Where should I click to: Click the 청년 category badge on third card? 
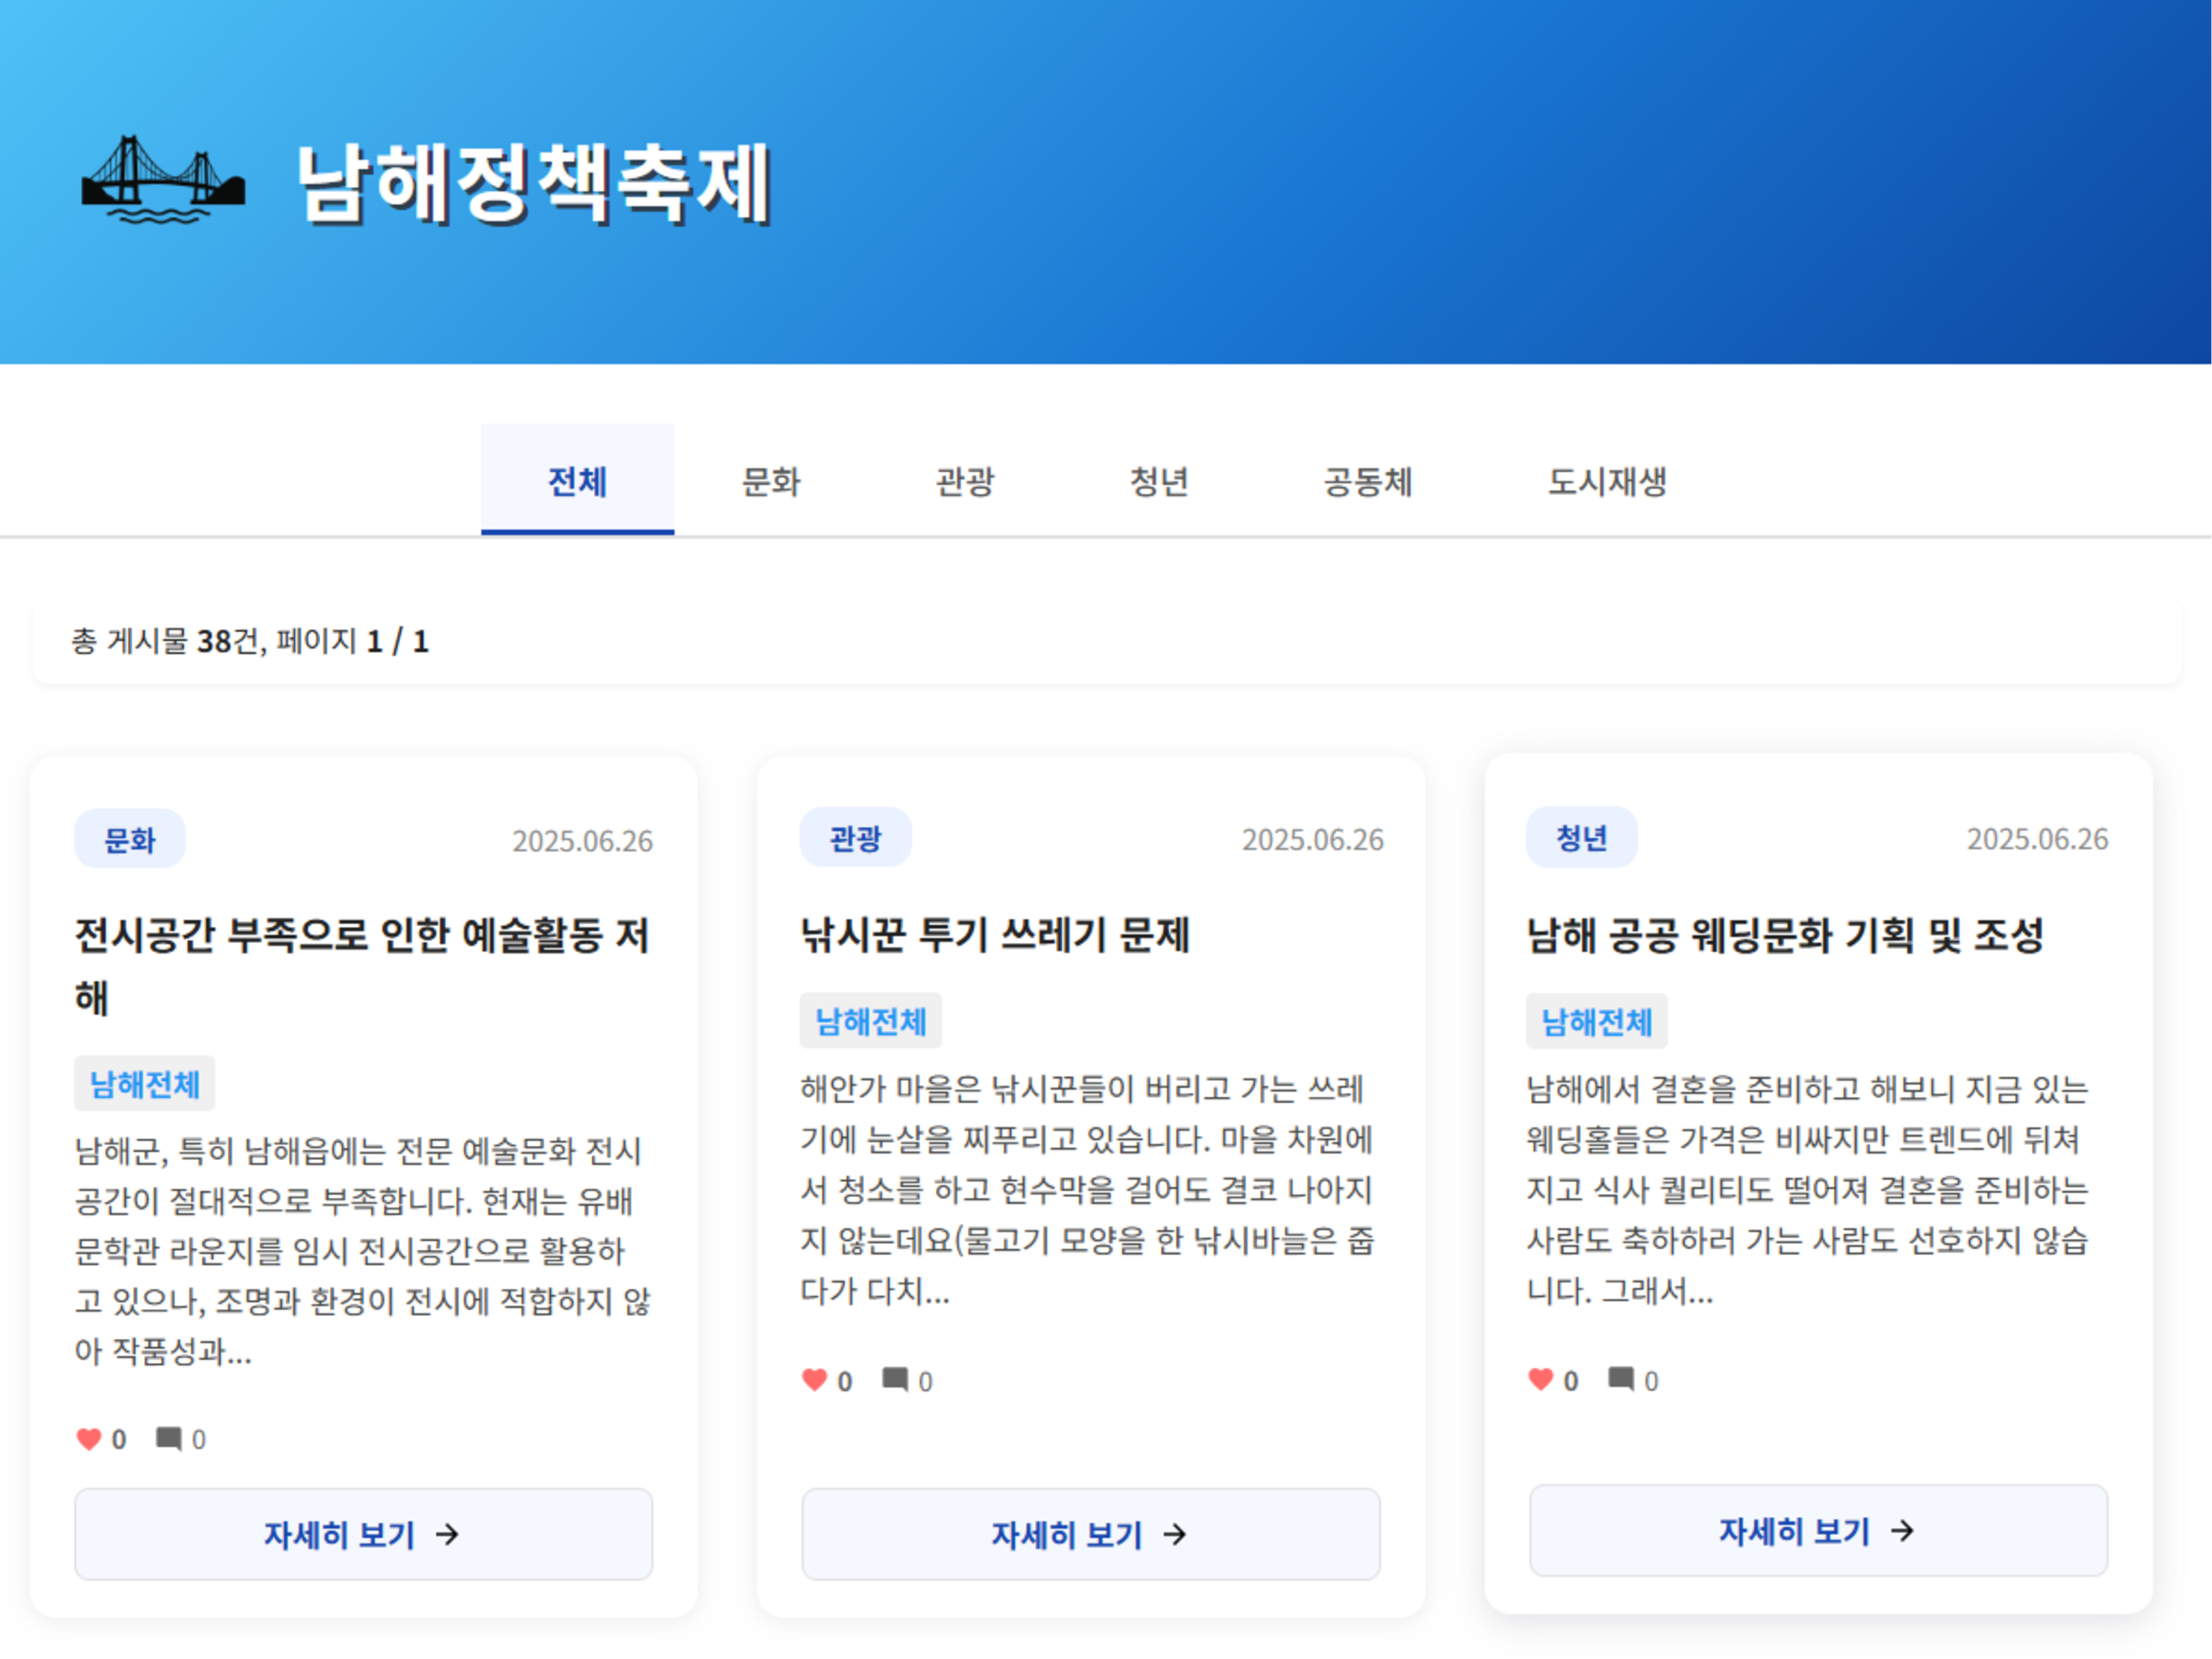click(1582, 837)
